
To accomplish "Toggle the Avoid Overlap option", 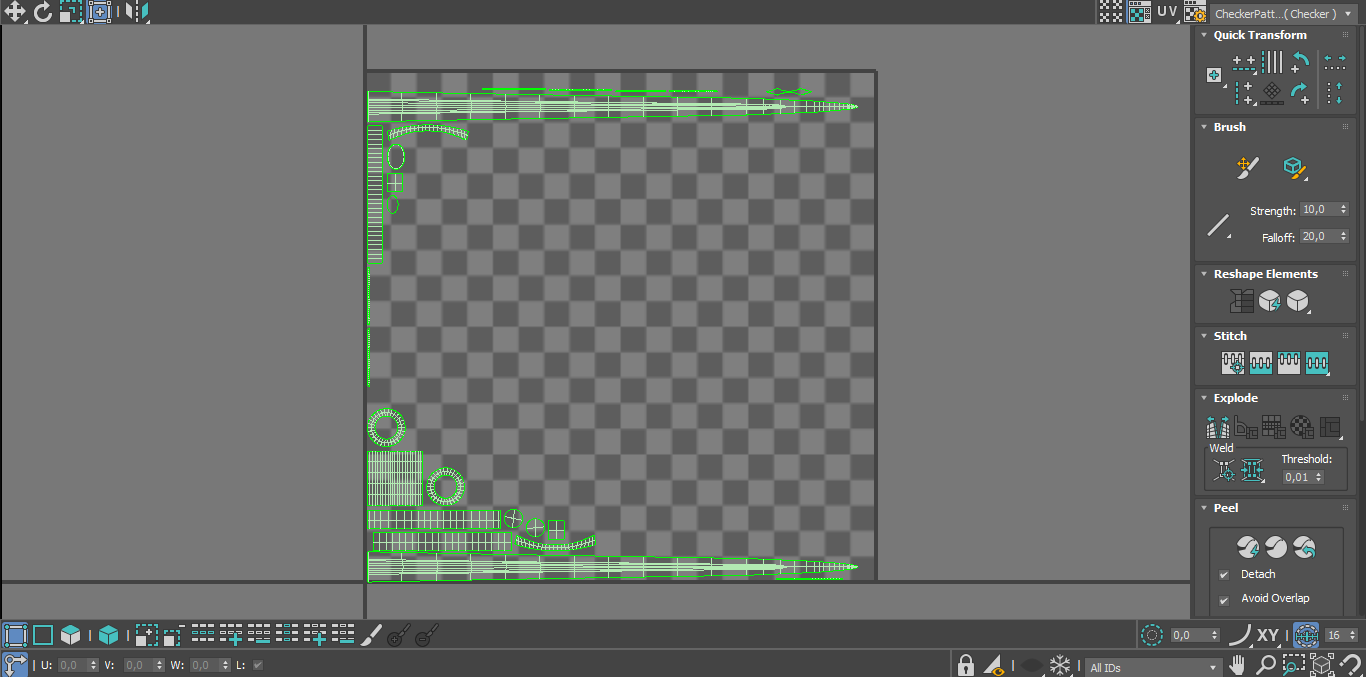I will (x=1224, y=598).
